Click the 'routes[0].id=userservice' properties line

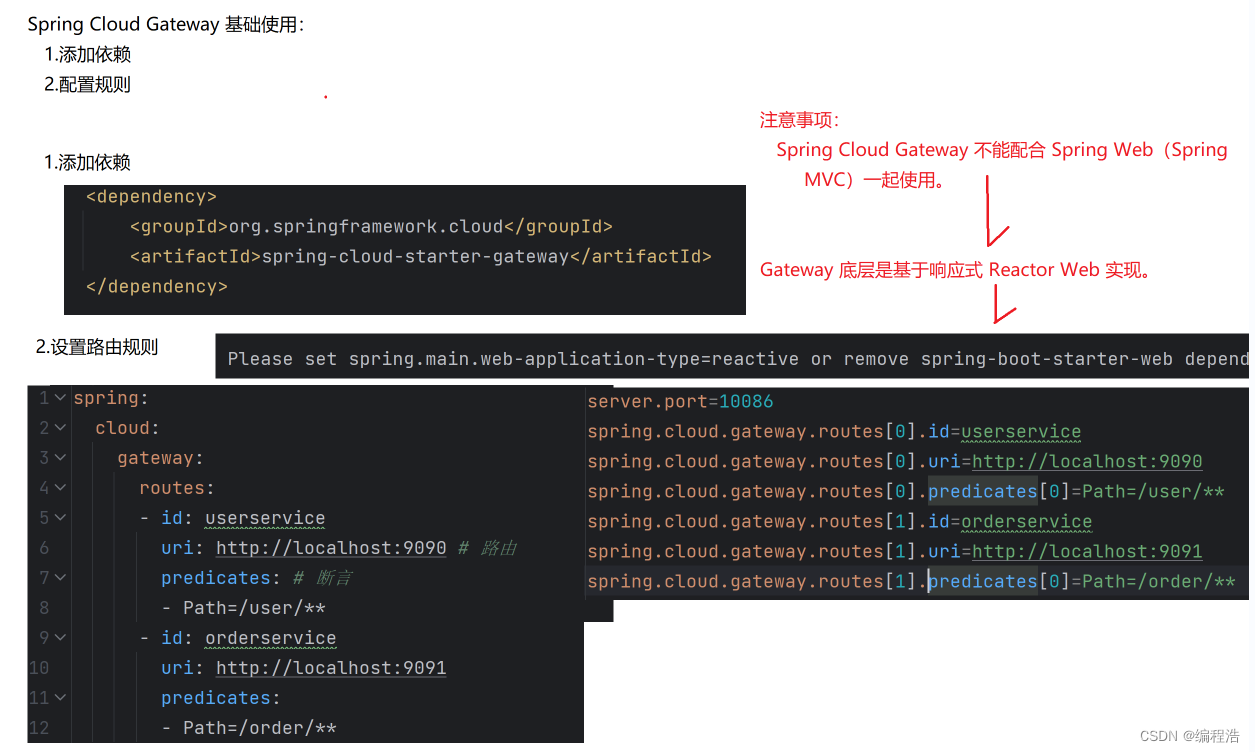(834, 431)
